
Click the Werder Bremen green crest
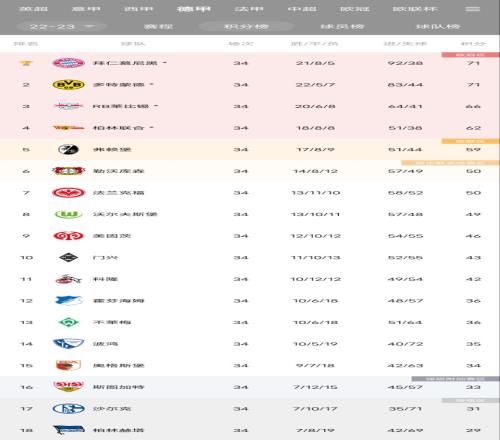68,322
